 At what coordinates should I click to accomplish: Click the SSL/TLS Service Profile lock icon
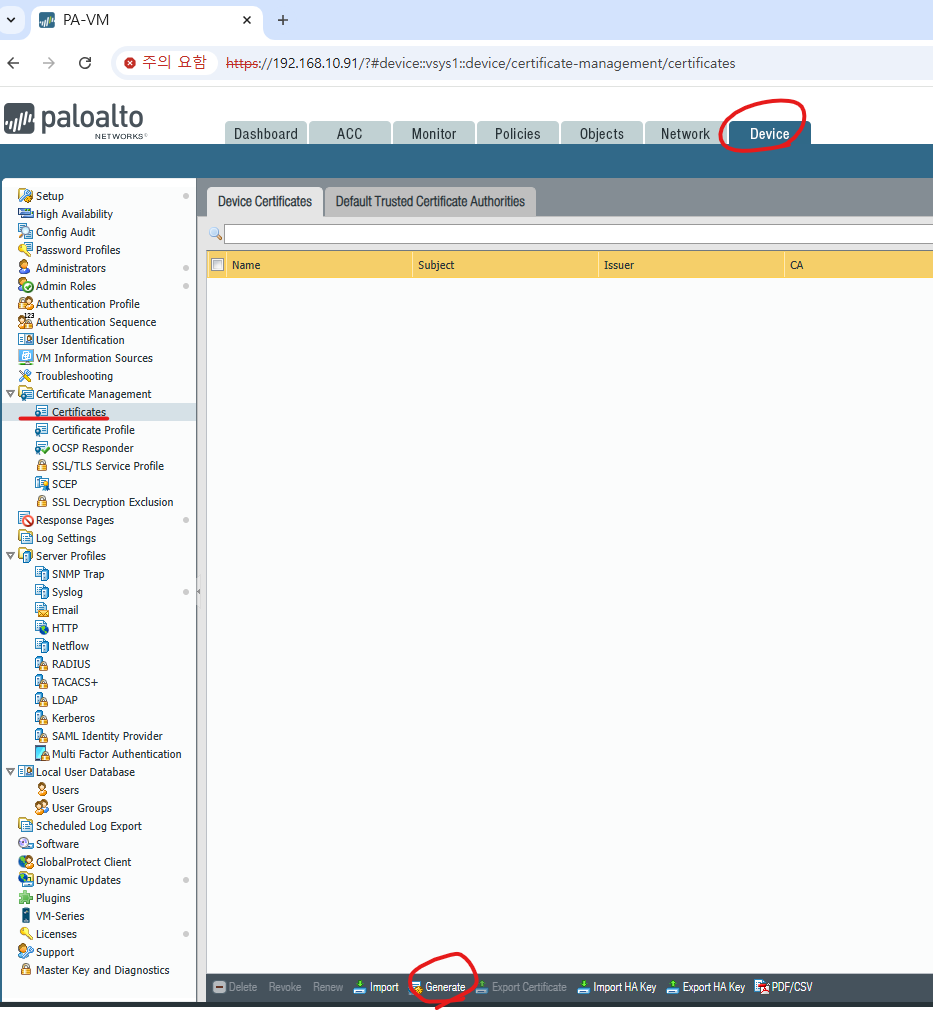pos(42,466)
